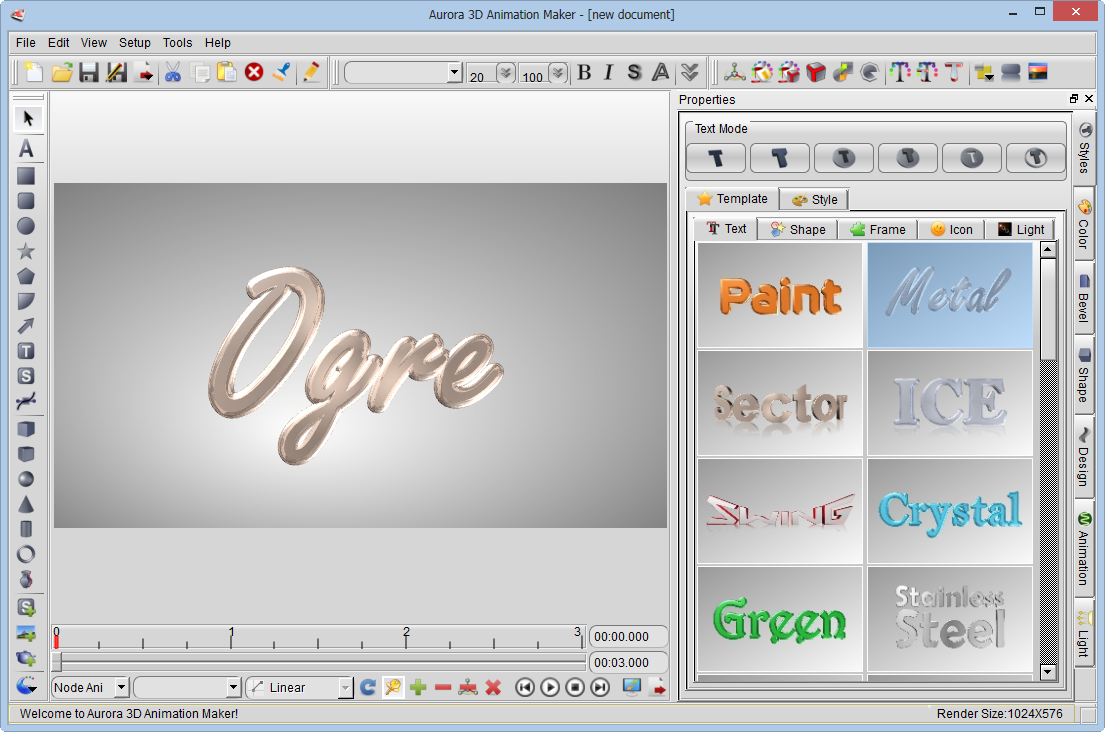Image resolution: width=1105 pixels, height=732 pixels.
Task: Toggle italic text formatting
Action: point(608,72)
